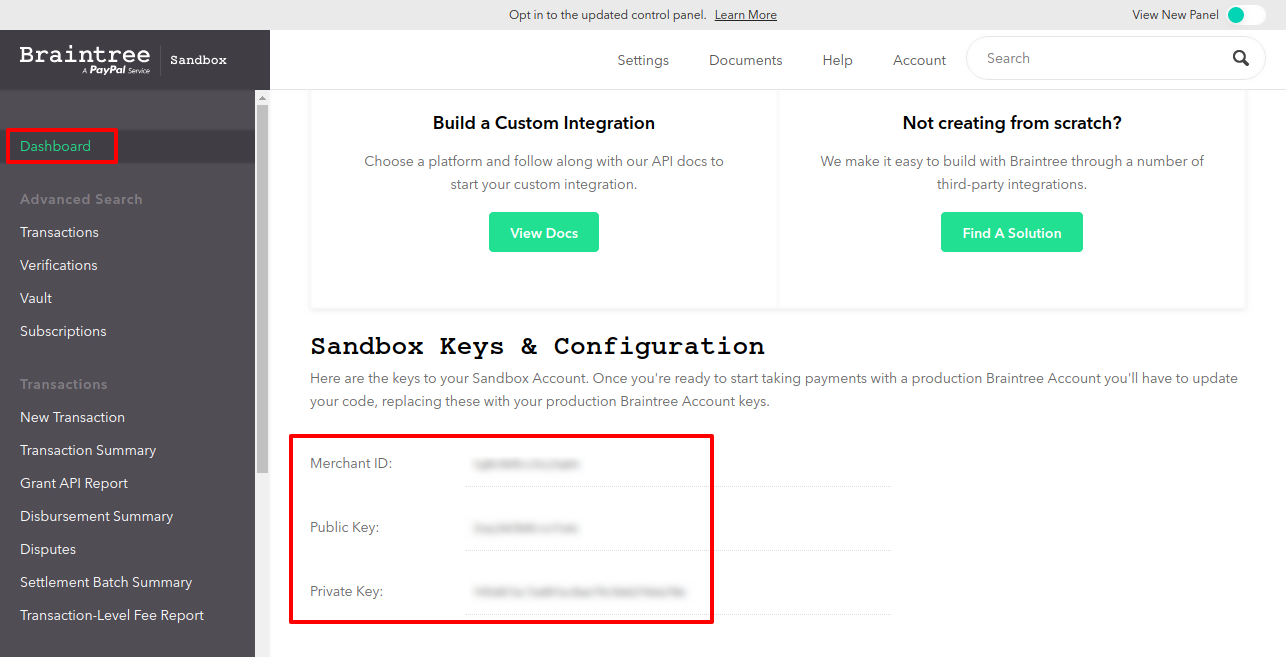Open the Documents menu

(746, 60)
